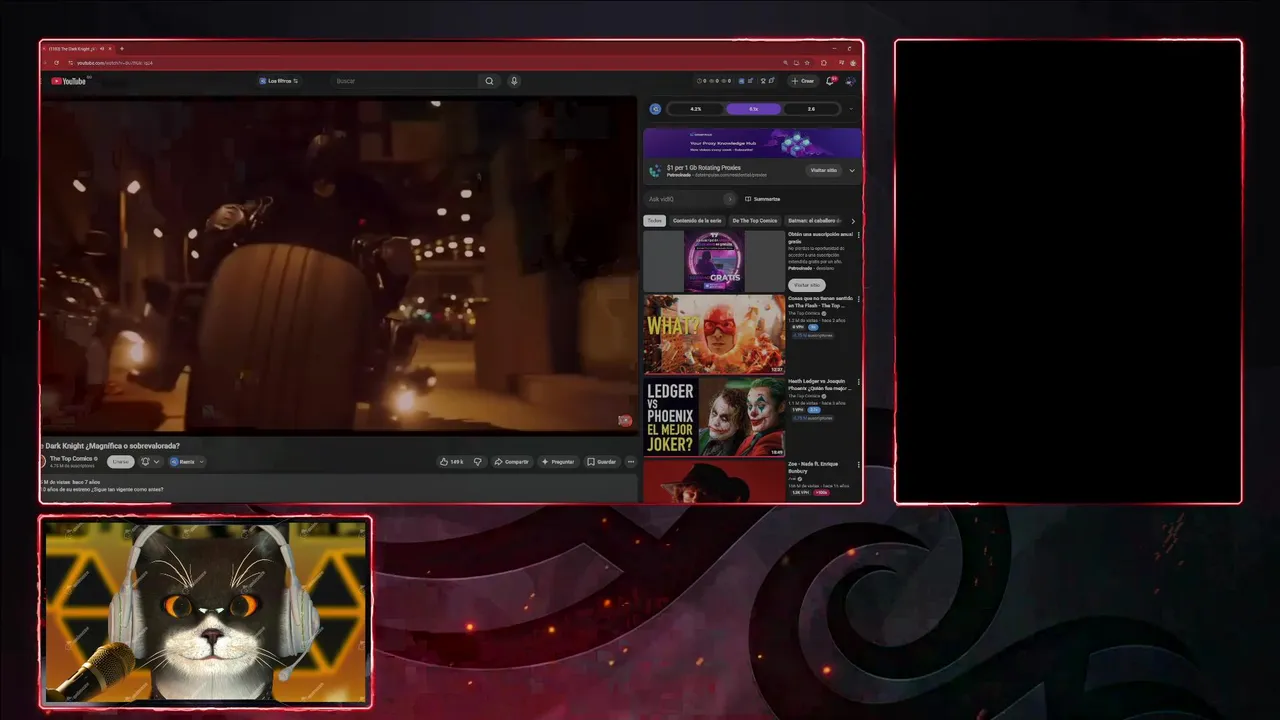Open Heath Ledger vs Joaquin Phoenix title
1280x720 pixels.
coord(819,384)
